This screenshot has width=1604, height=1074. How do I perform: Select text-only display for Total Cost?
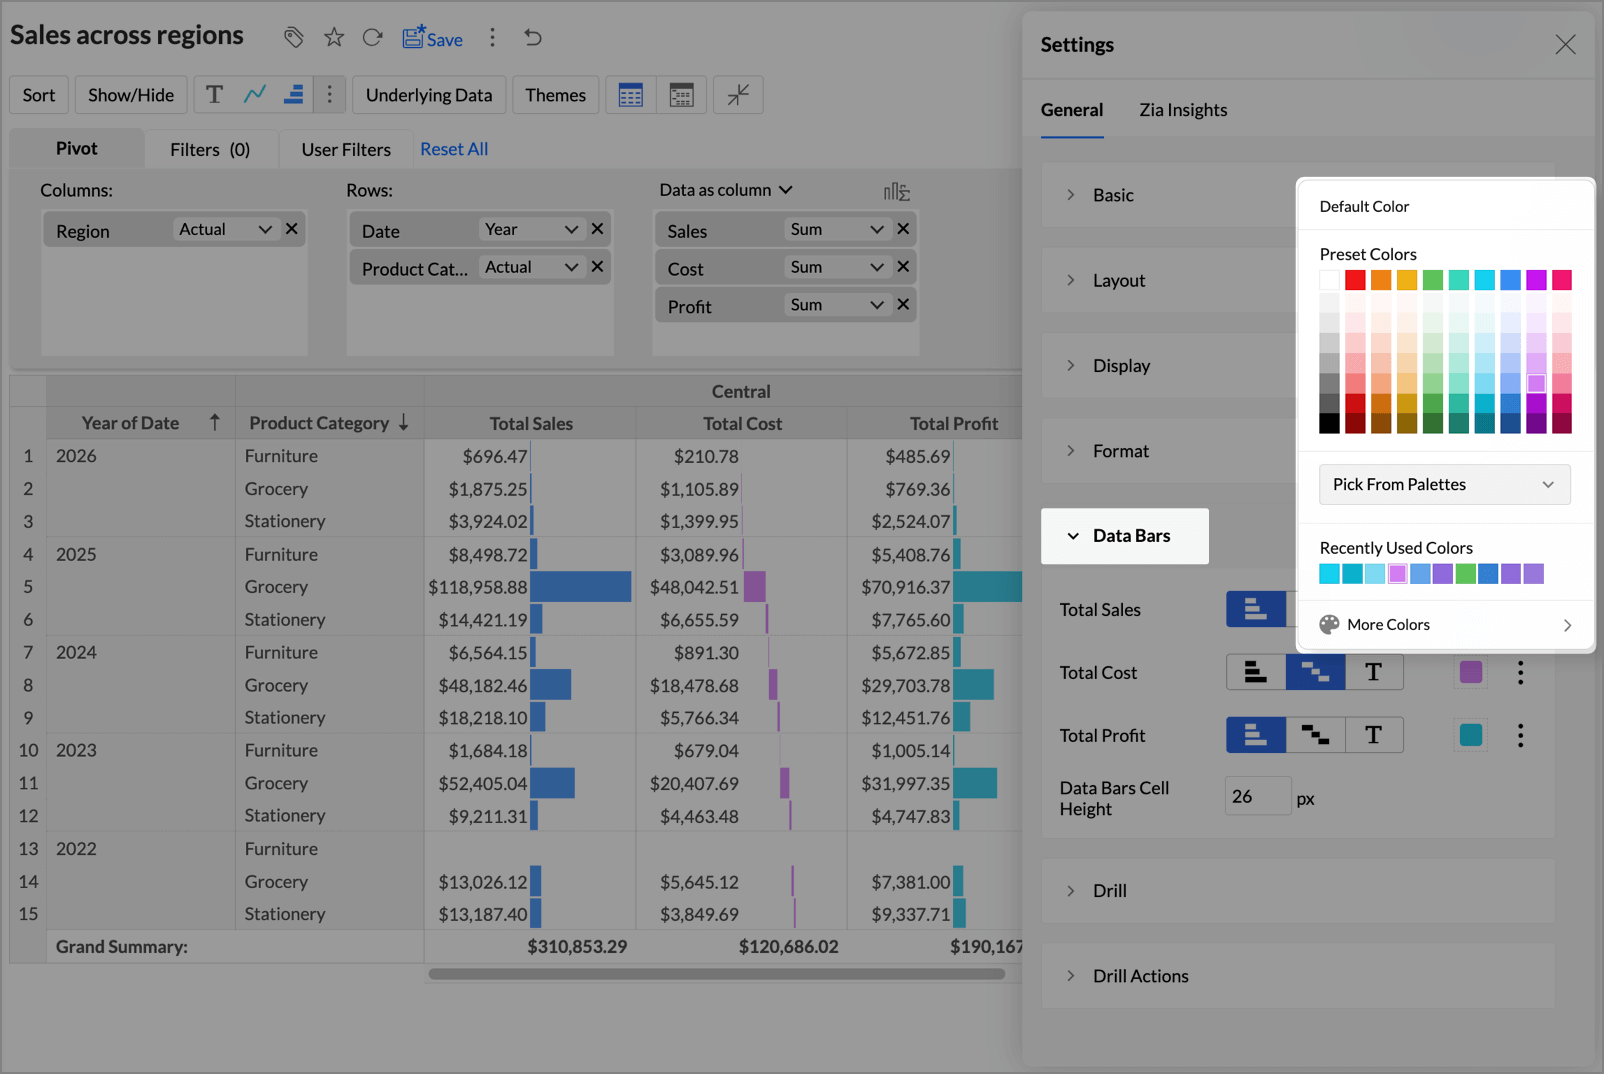pos(1373,673)
